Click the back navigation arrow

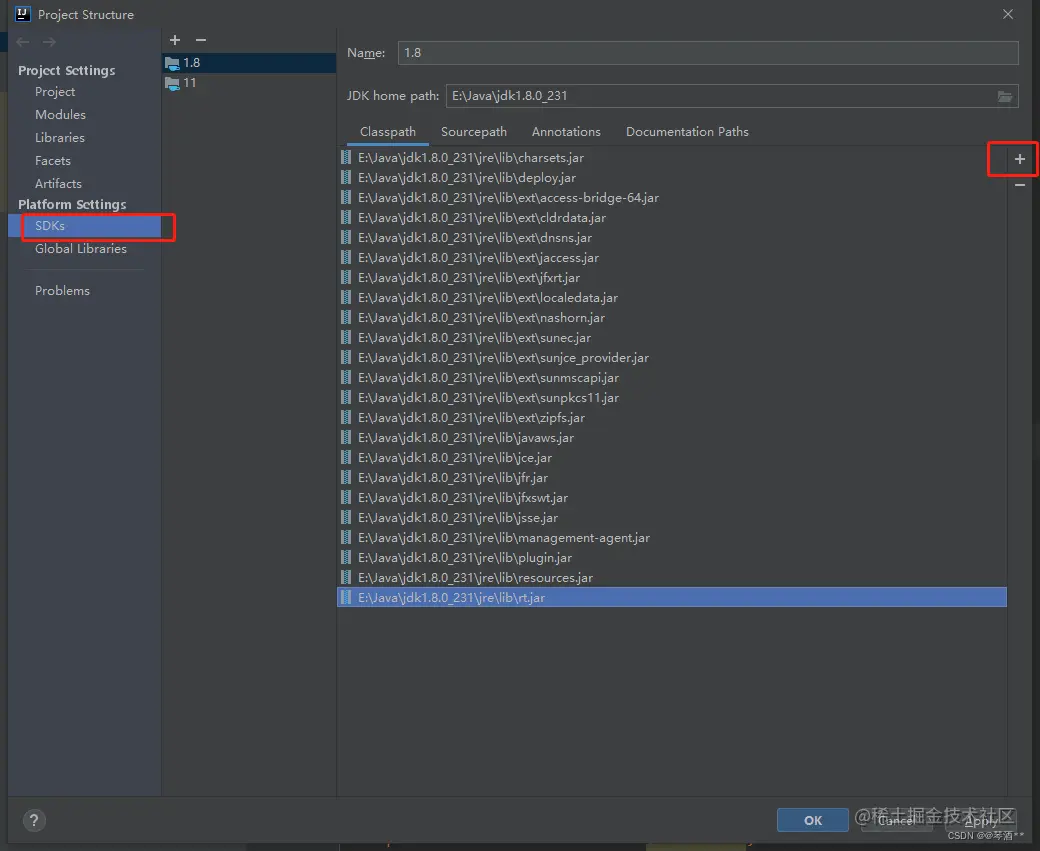23,42
